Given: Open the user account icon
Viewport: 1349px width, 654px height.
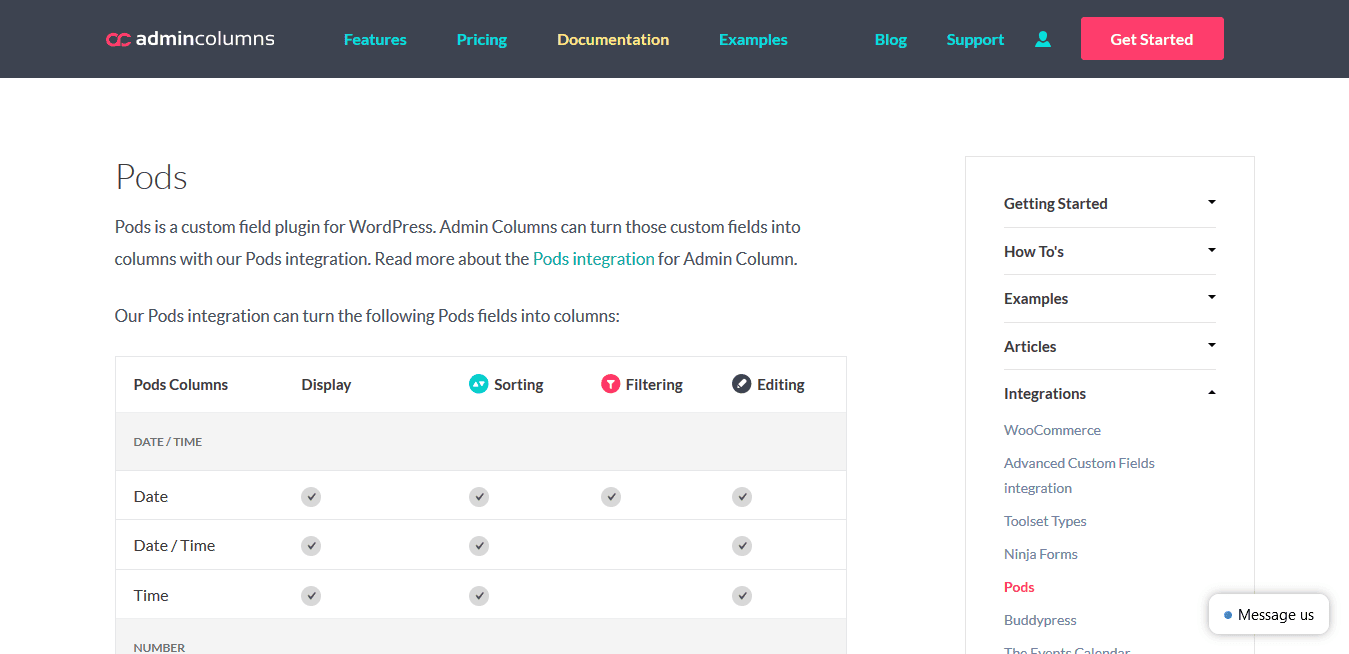Looking at the screenshot, I should (x=1043, y=39).
